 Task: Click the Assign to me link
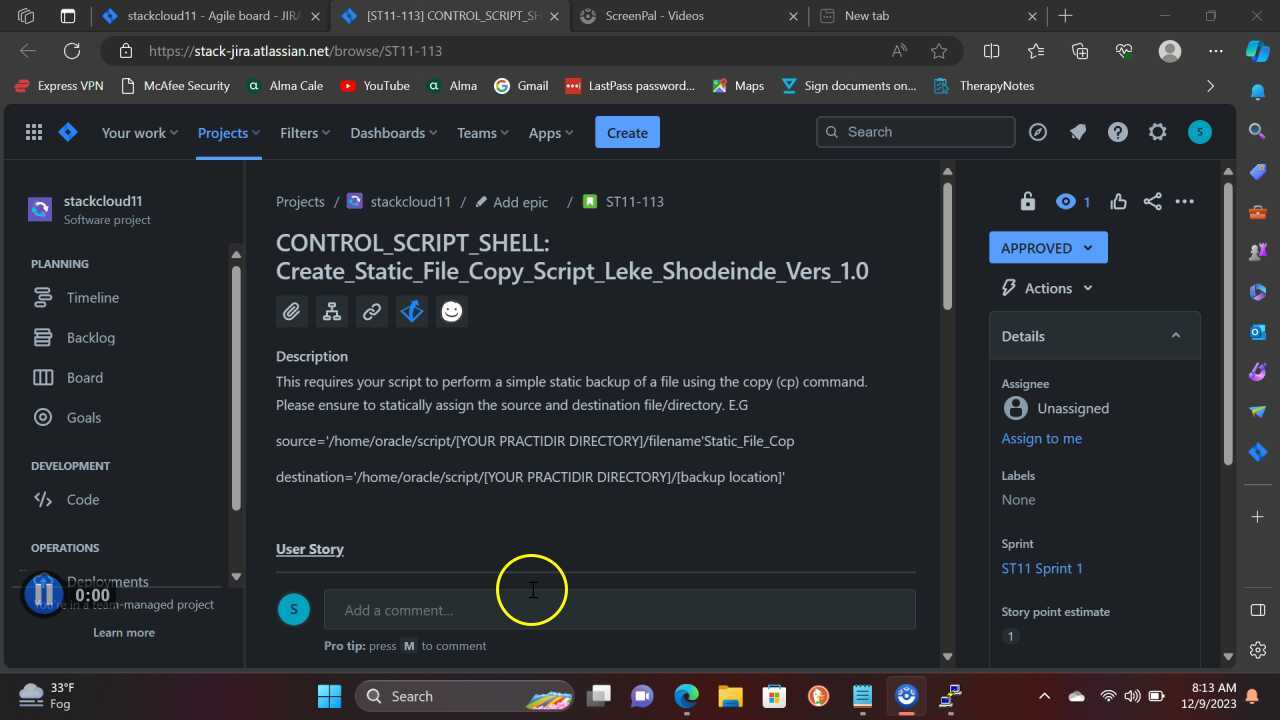1041,438
